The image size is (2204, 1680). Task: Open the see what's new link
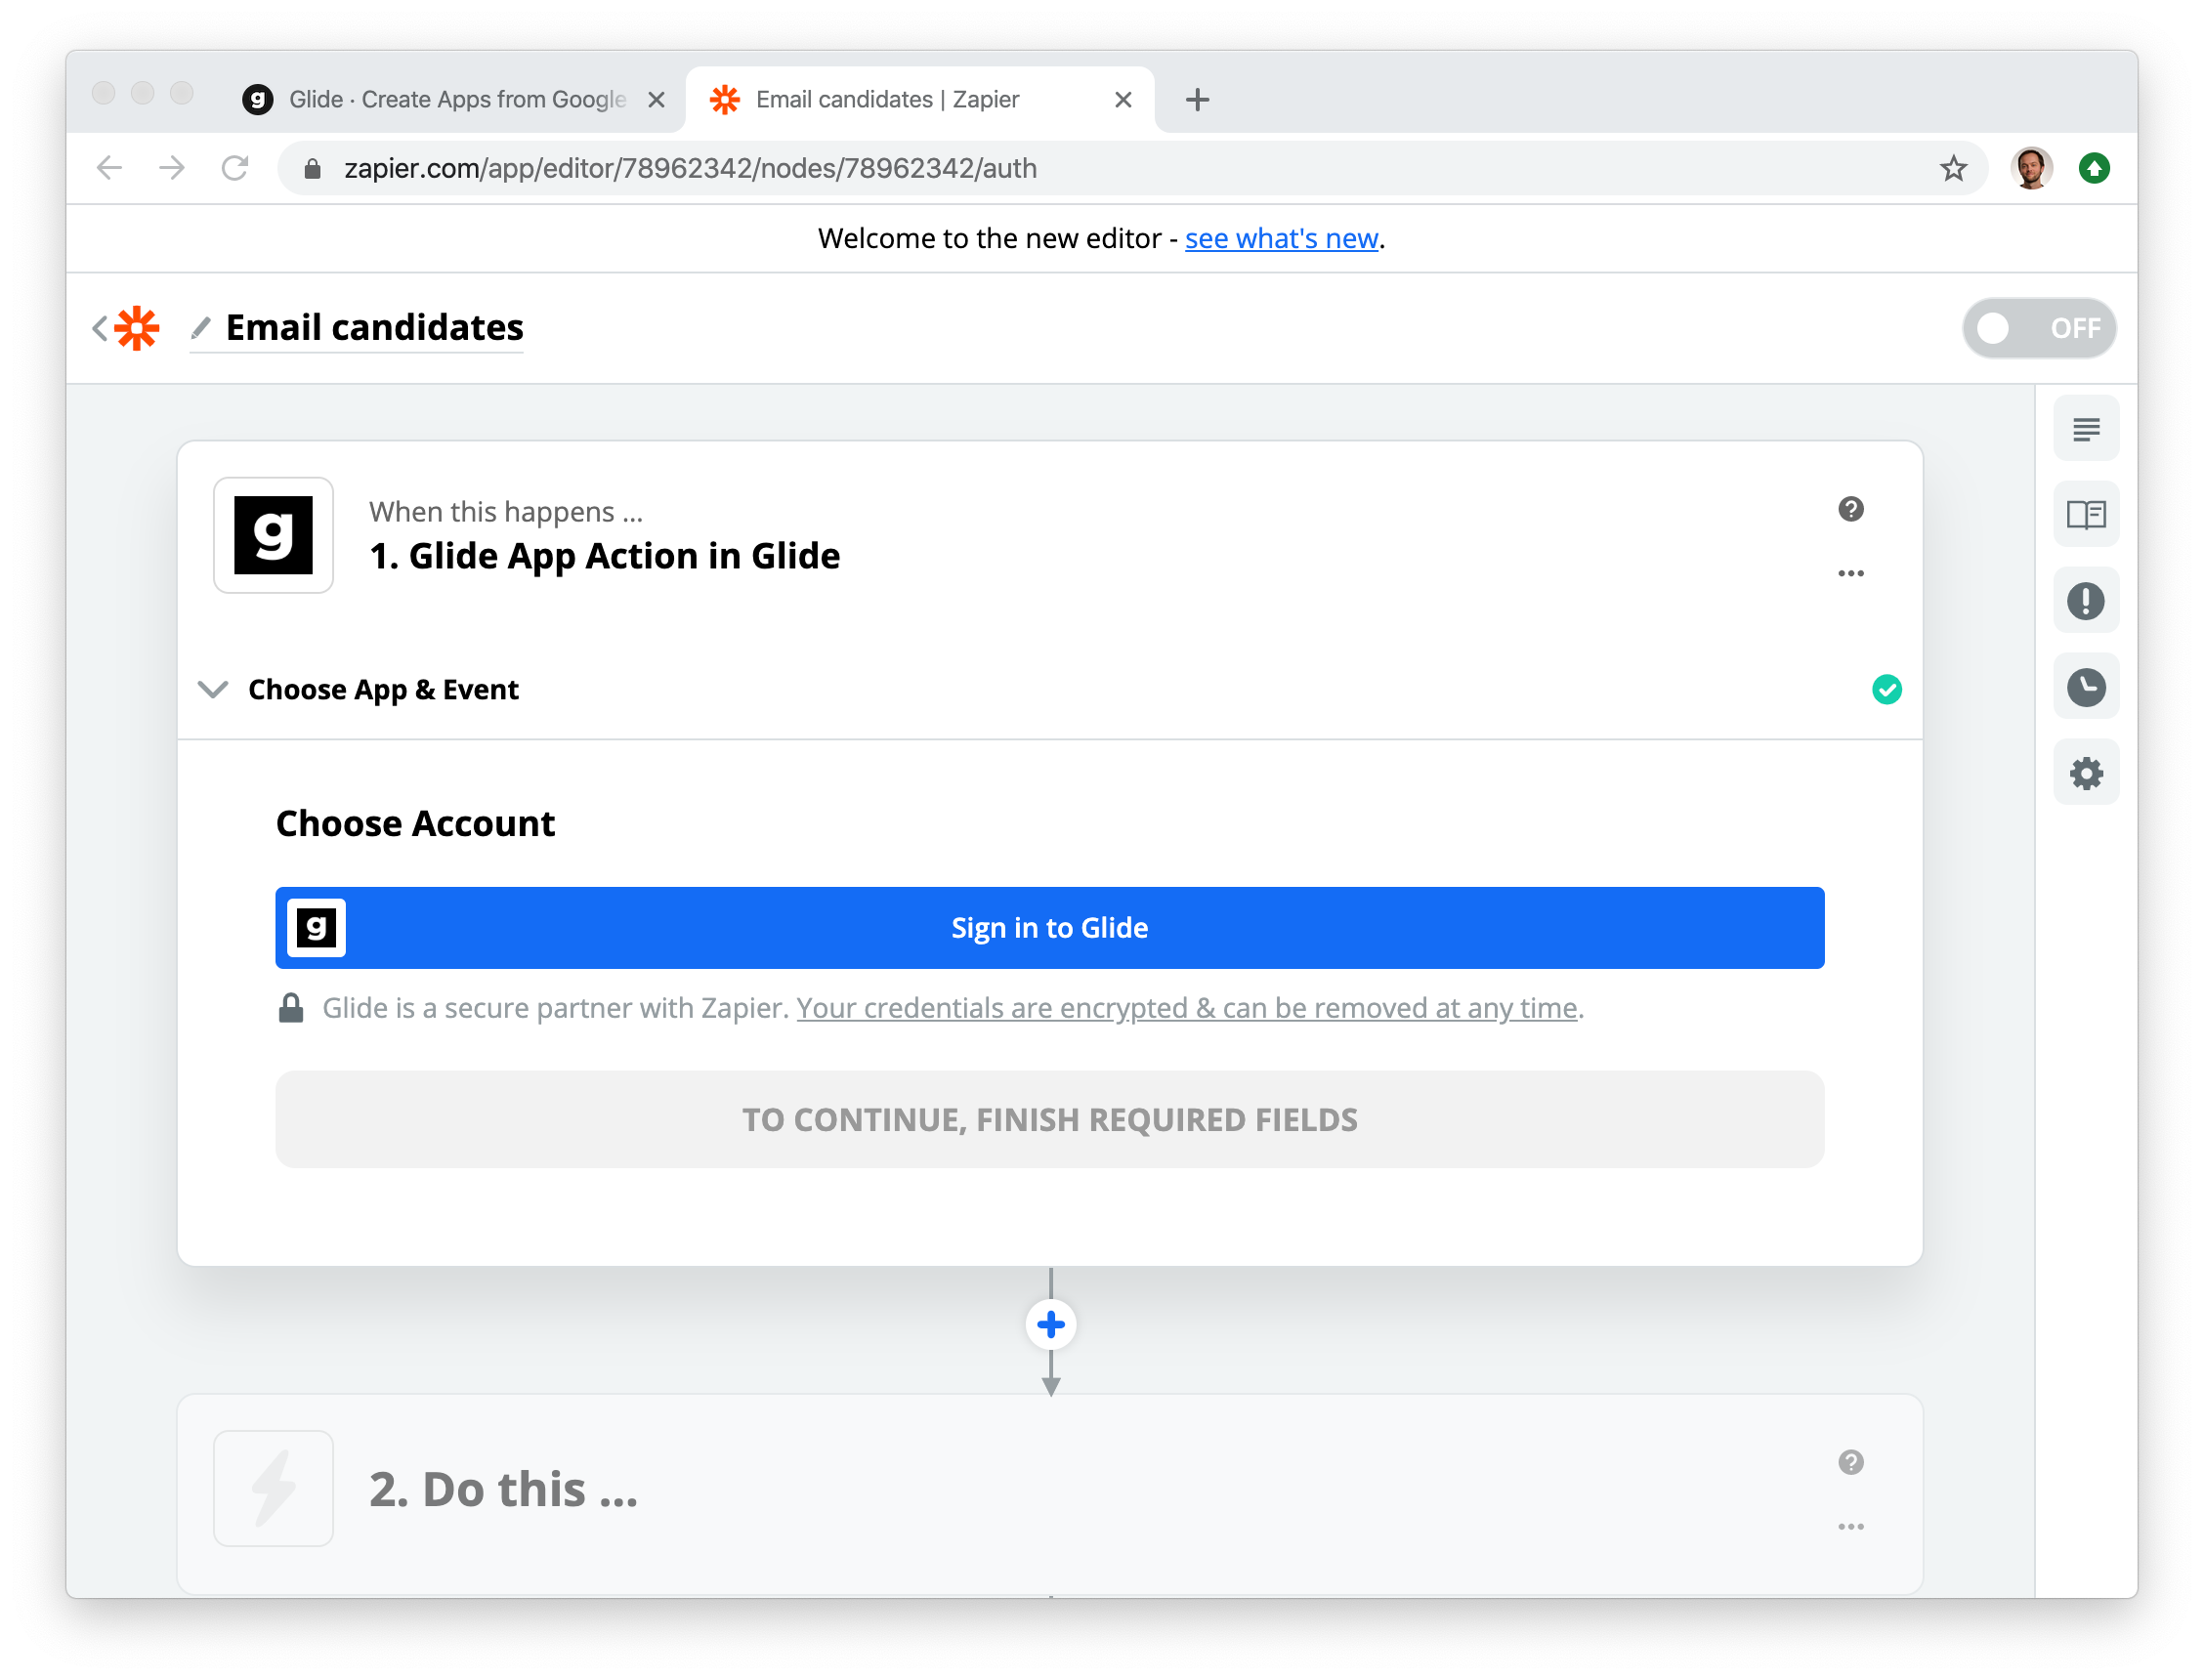1281,238
